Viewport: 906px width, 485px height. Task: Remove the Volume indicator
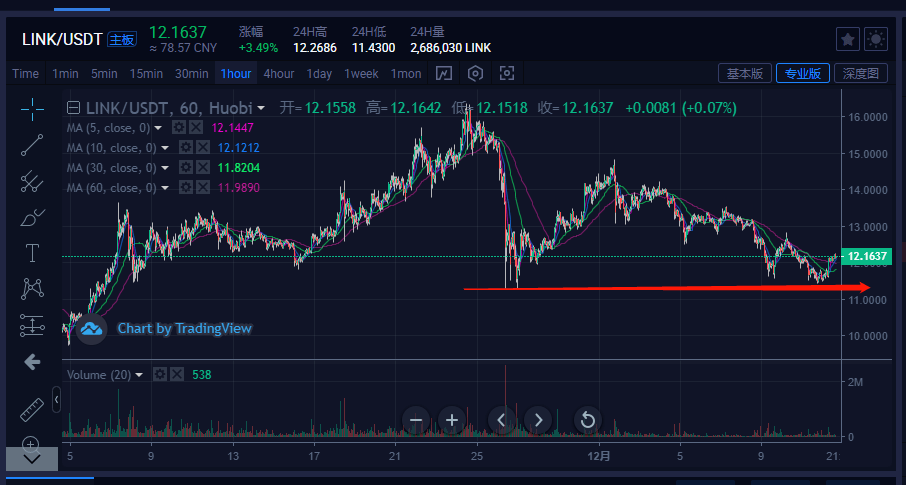coord(177,375)
